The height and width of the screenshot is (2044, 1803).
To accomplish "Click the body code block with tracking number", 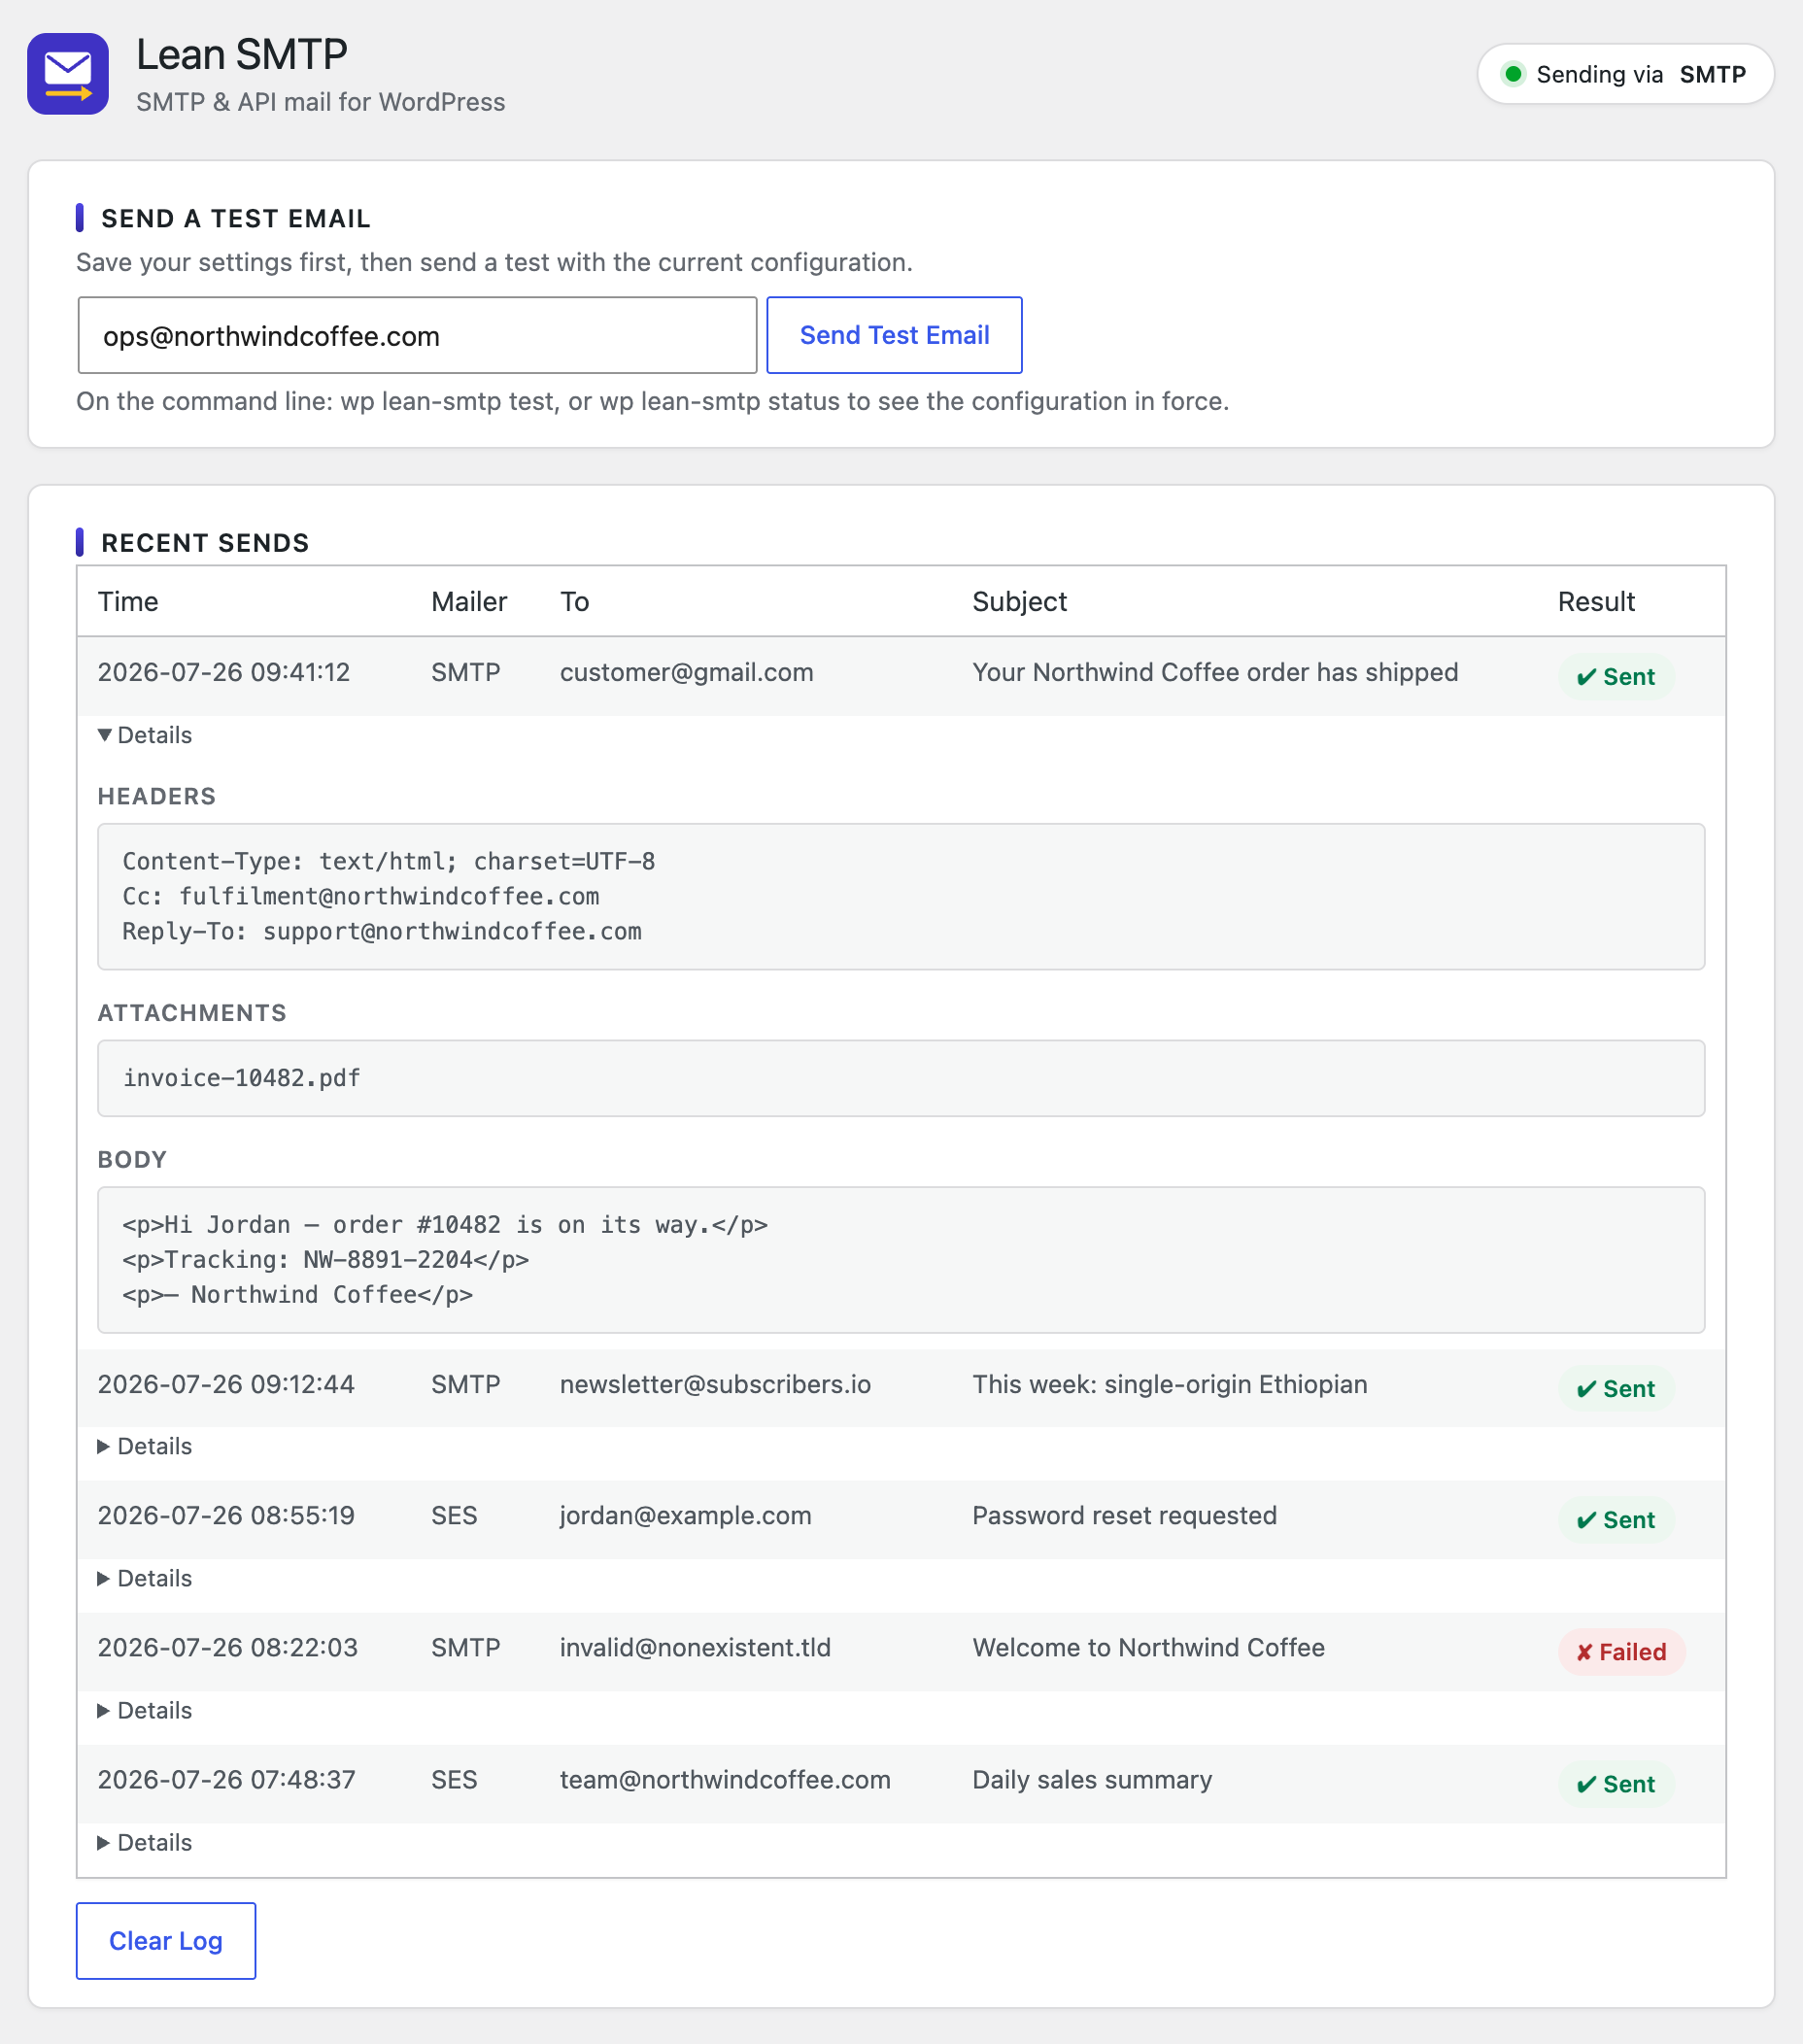I will pyautogui.click(x=901, y=1259).
